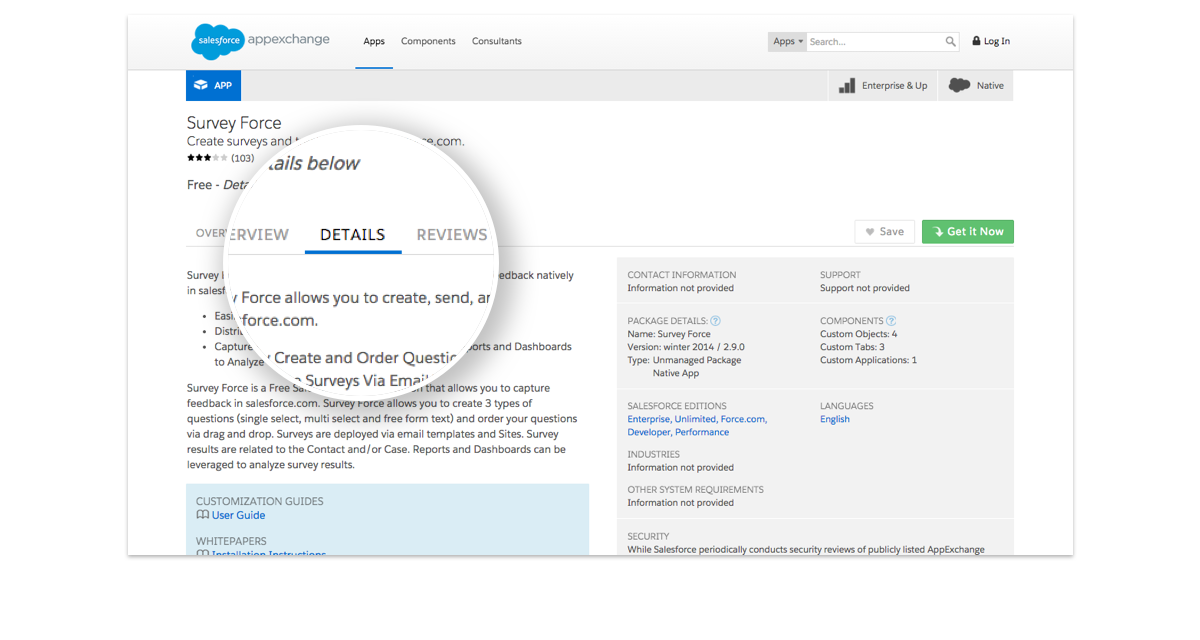
Task: Click the Survey Force app title
Action: click(234, 123)
